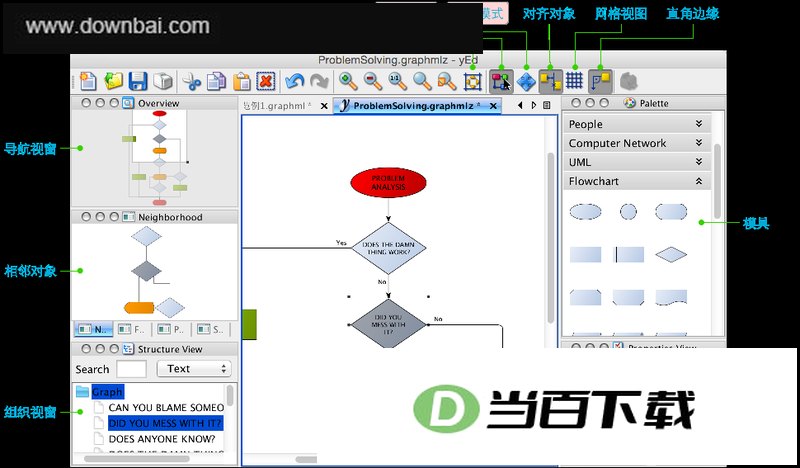Screen dimensions: 800x468
Task: Click Structure View horizontal scrollbar
Action: tap(137, 458)
